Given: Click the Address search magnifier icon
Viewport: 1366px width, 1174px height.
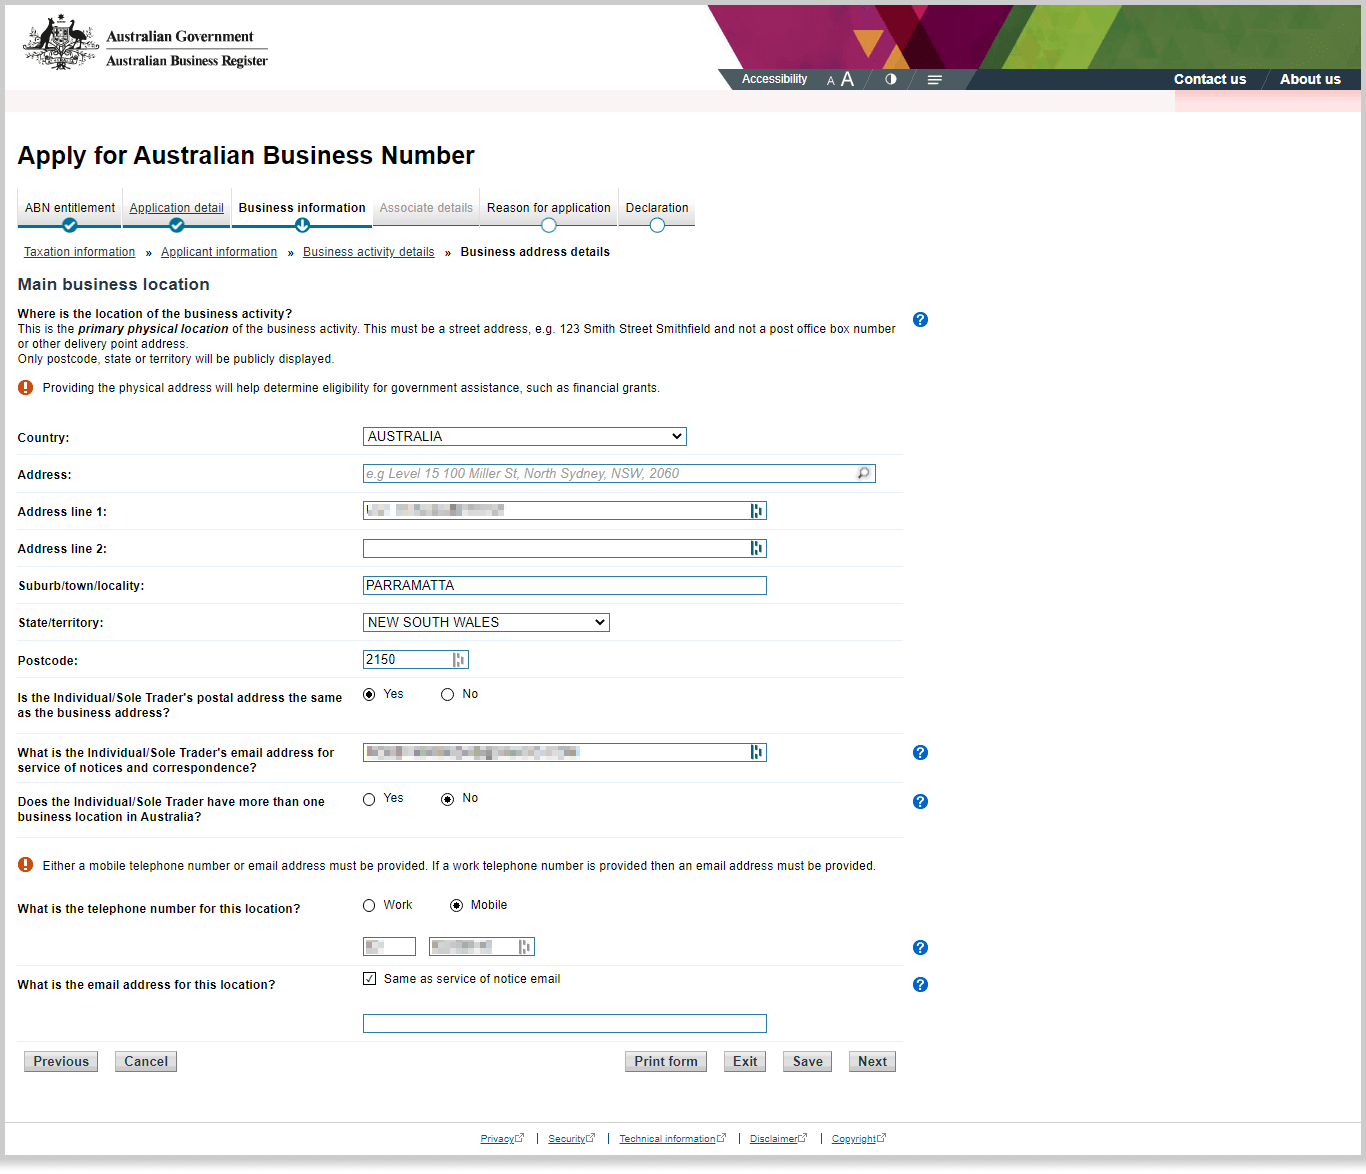Looking at the screenshot, I should [x=864, y=474].
